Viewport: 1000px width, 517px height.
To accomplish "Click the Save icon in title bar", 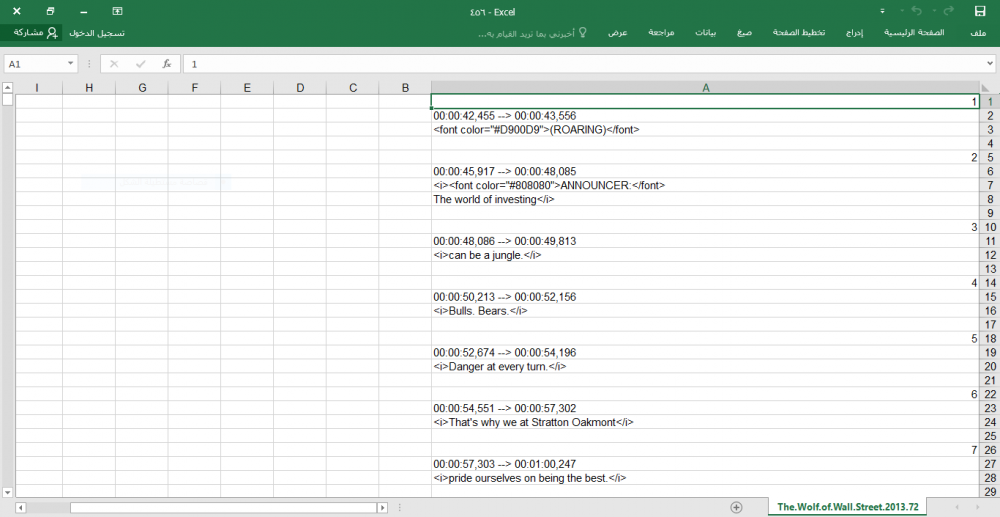I will [x=980, y=11].
